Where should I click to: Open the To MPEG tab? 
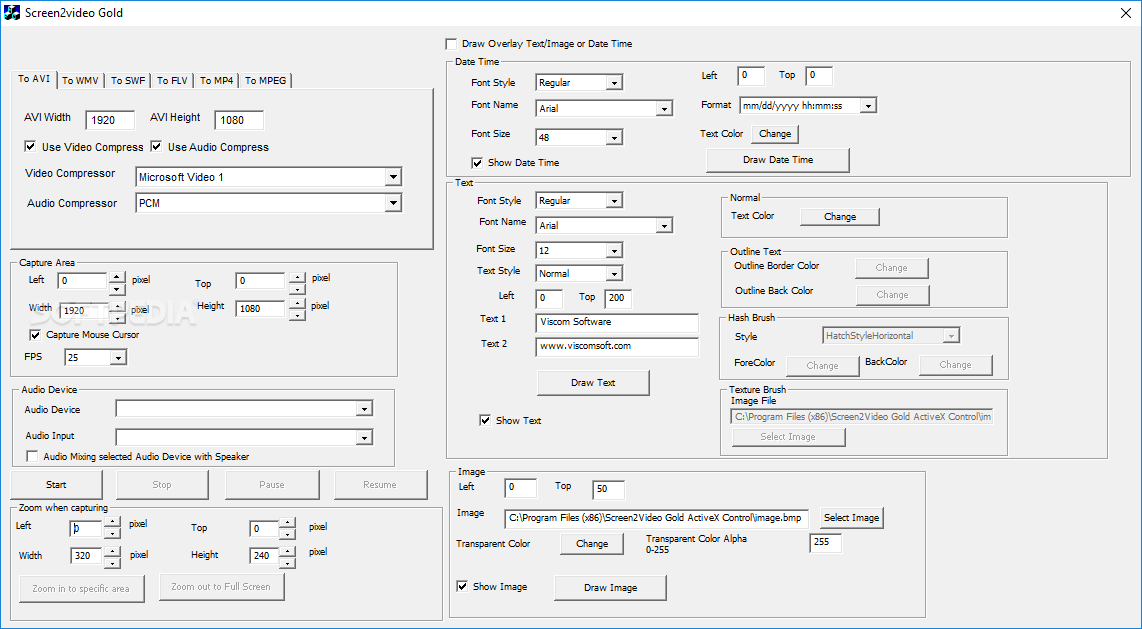266,81
